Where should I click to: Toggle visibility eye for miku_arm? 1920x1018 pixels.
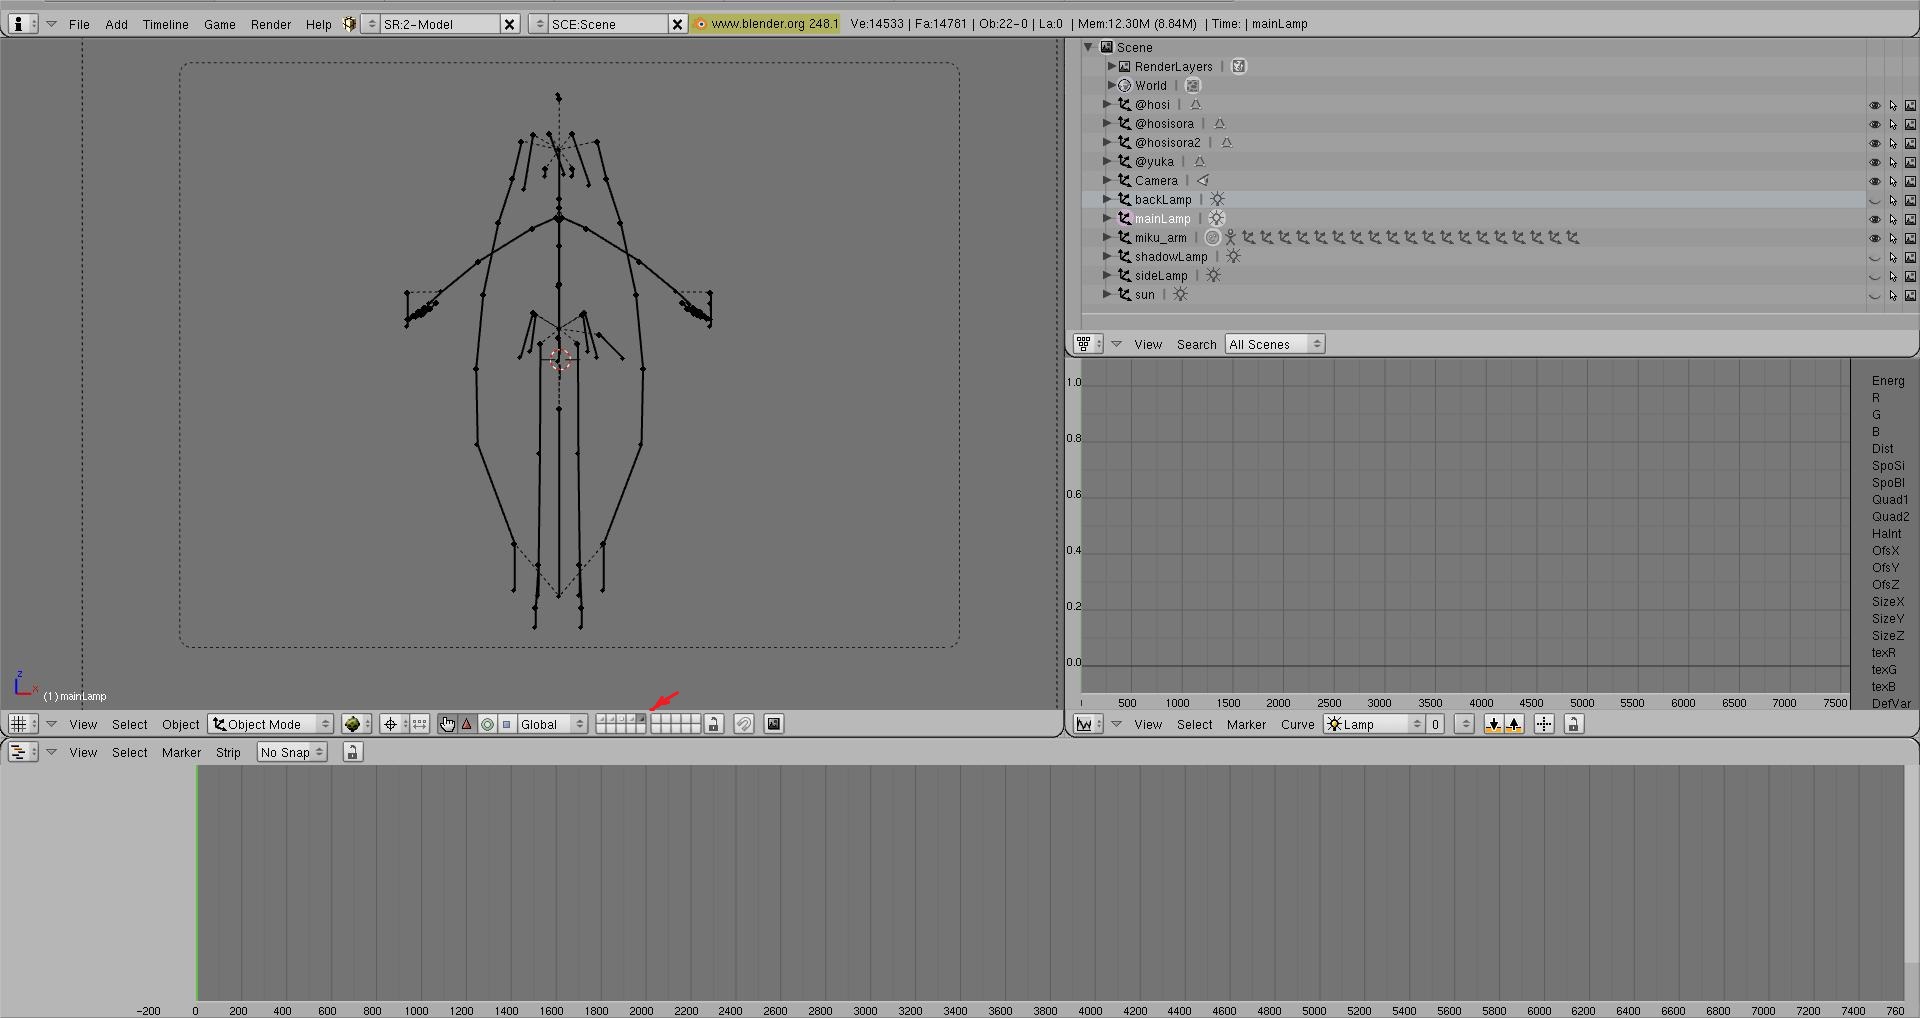click(1875, 238)
